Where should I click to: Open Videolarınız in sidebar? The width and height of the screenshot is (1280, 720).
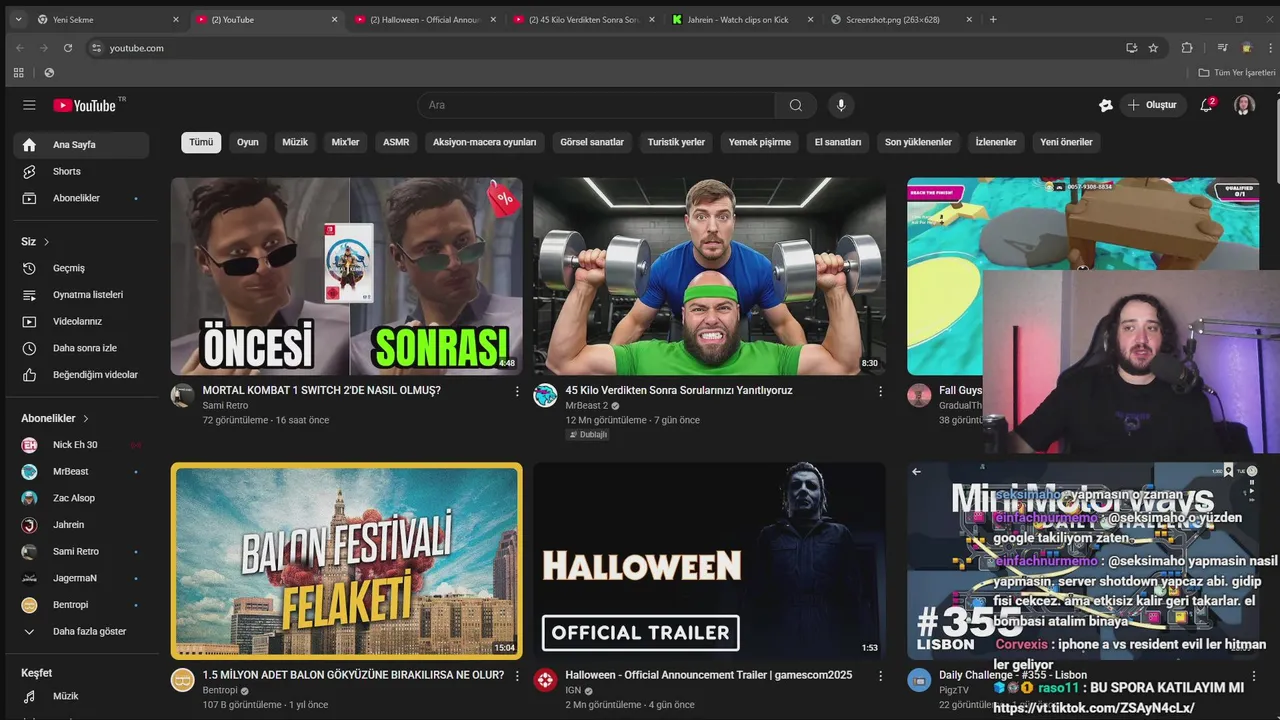coord(81,321)
